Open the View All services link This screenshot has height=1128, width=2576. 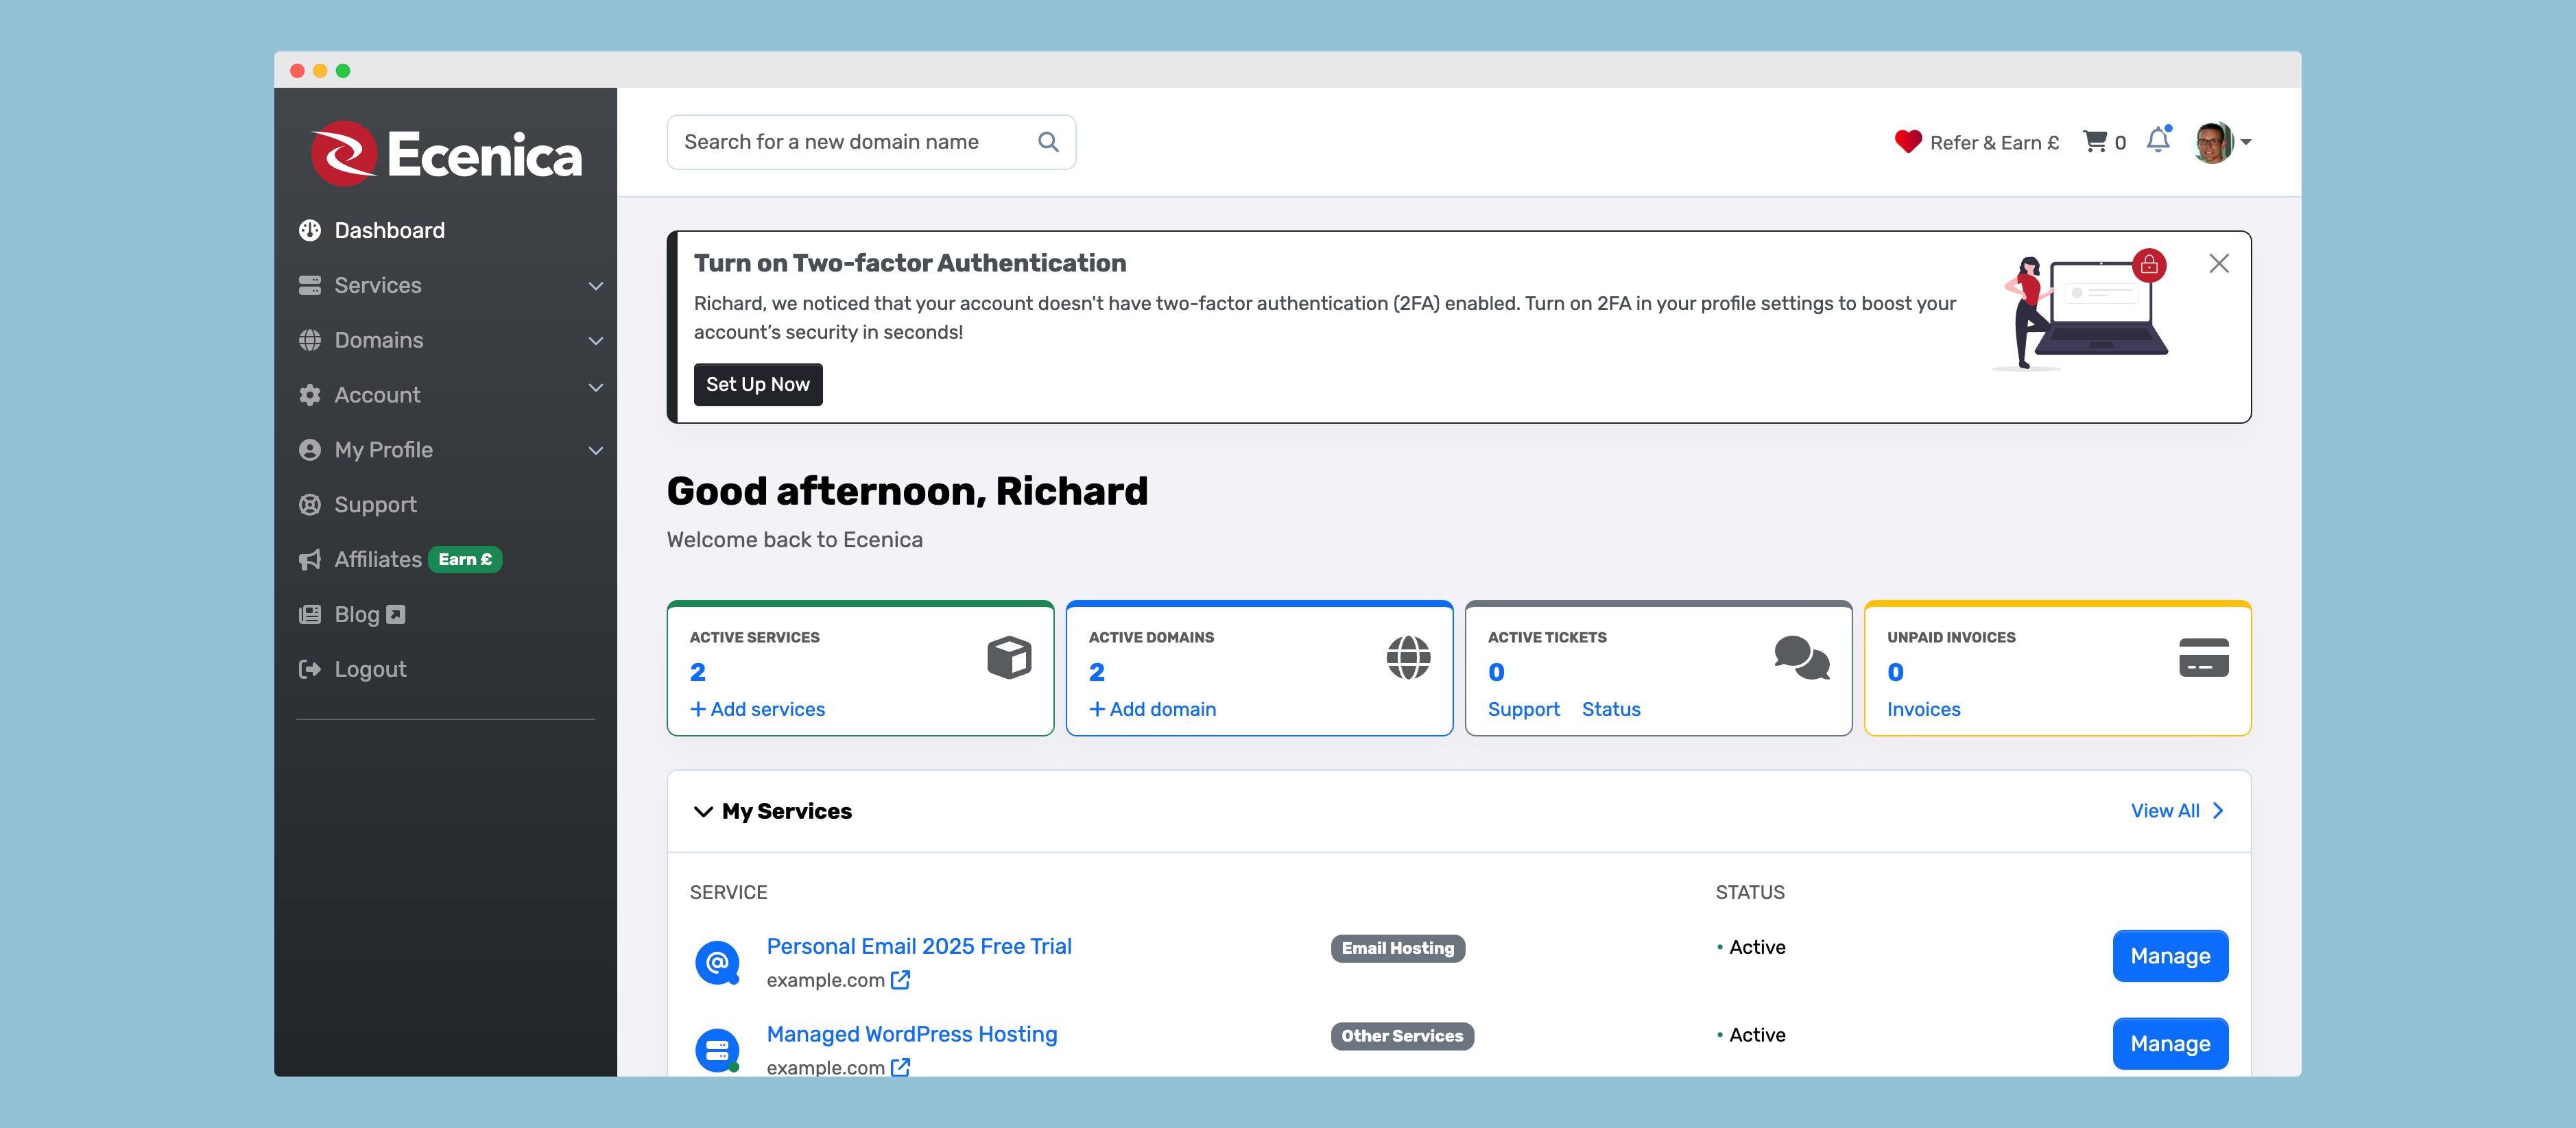pos(2177,811)
